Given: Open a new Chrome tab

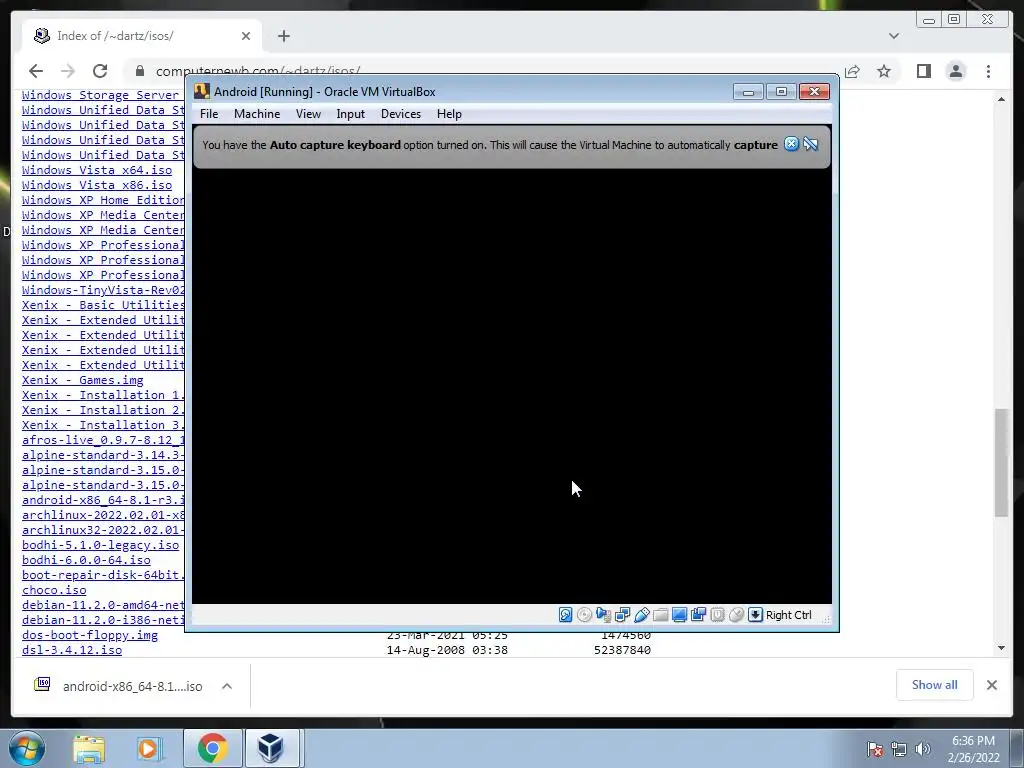Looking at the screenshot, I should [x=283, y=36].
